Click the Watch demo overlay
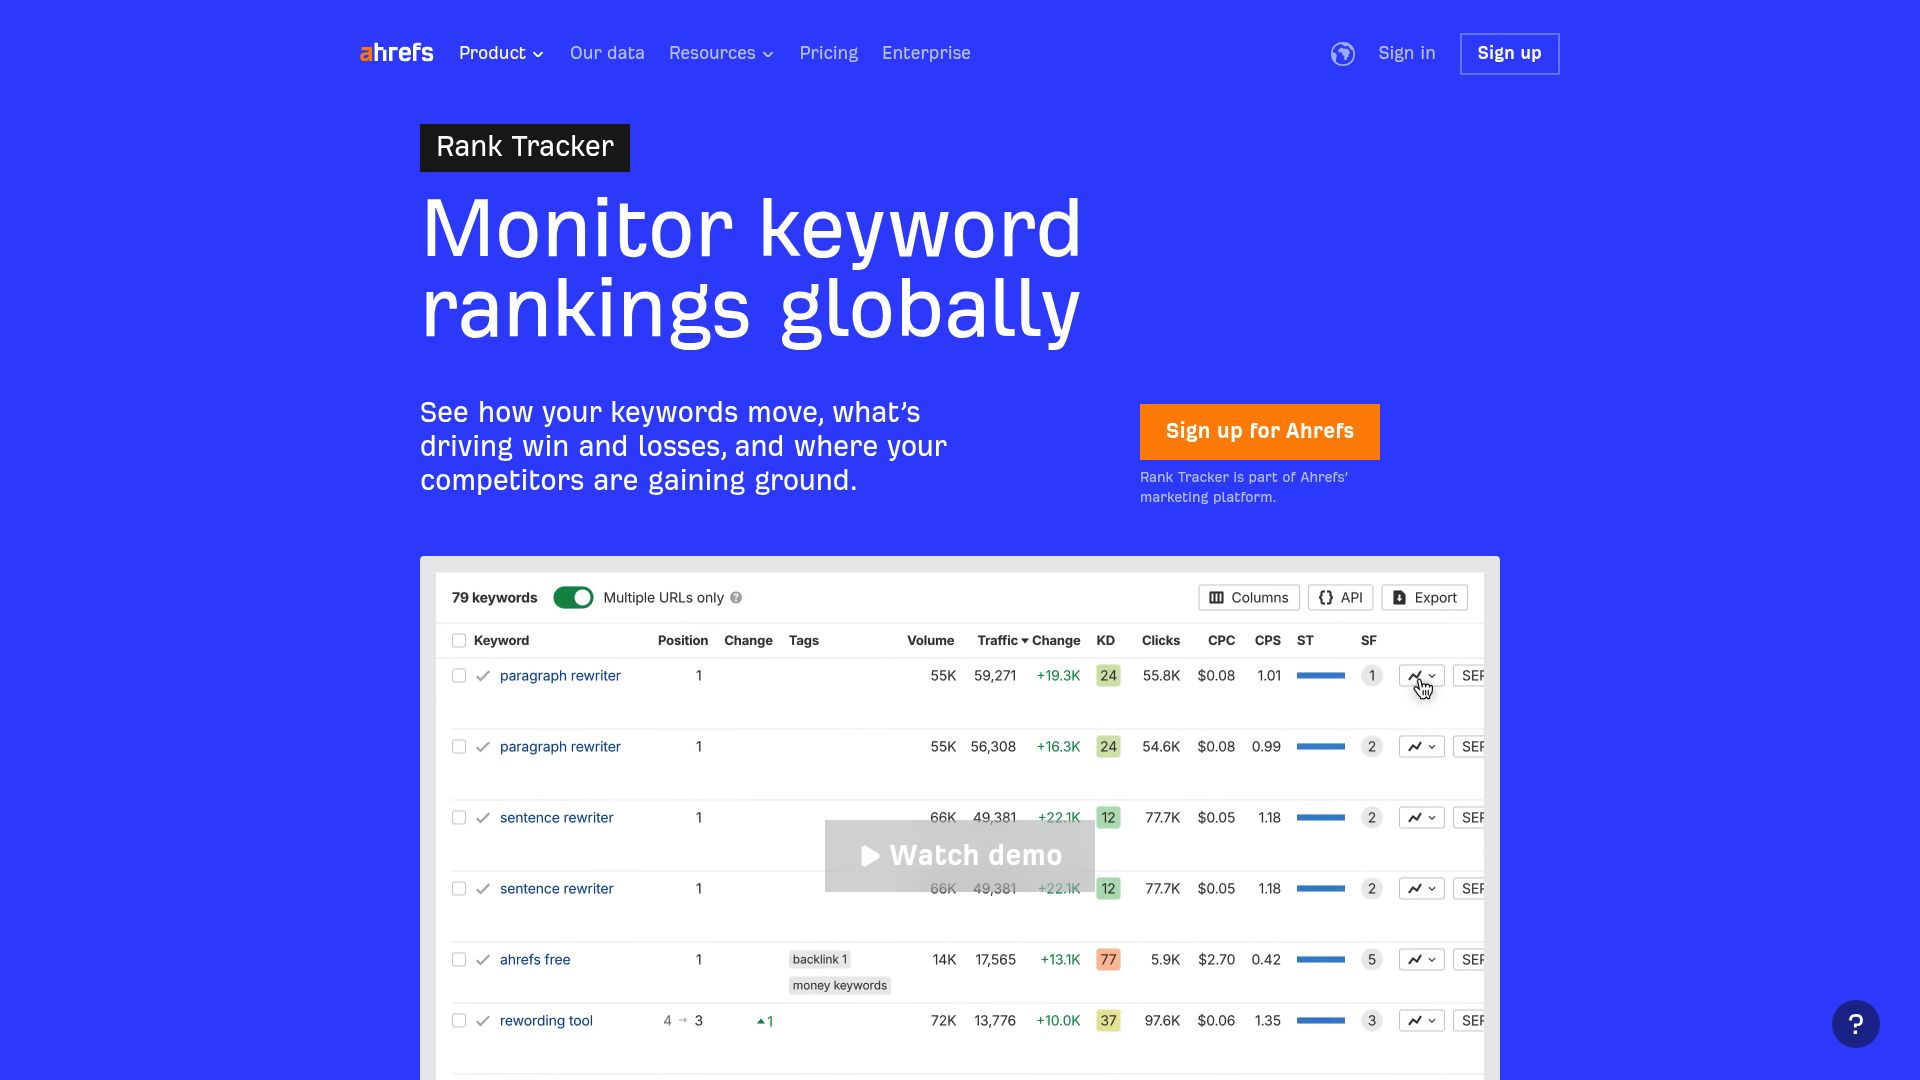Screen dimensions: 1920x1080 pyautogui.click(x=959, y=855)
